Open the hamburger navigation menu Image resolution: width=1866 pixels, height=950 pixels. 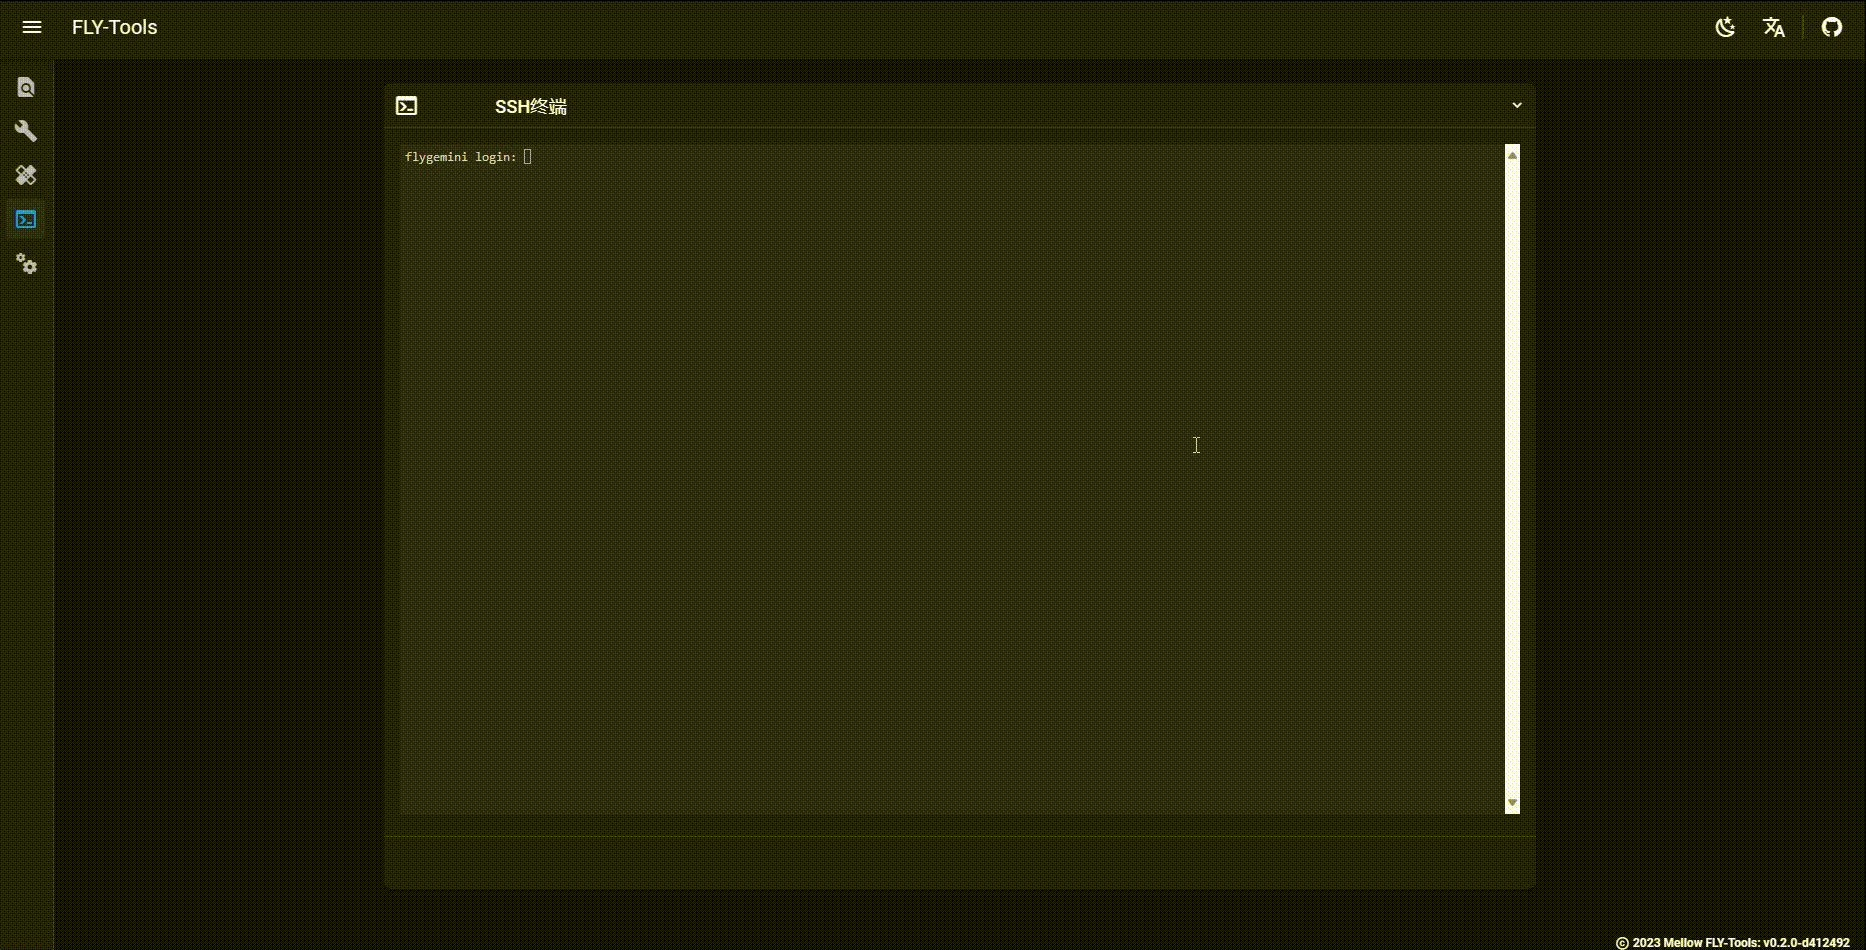[x=32, y=27]
